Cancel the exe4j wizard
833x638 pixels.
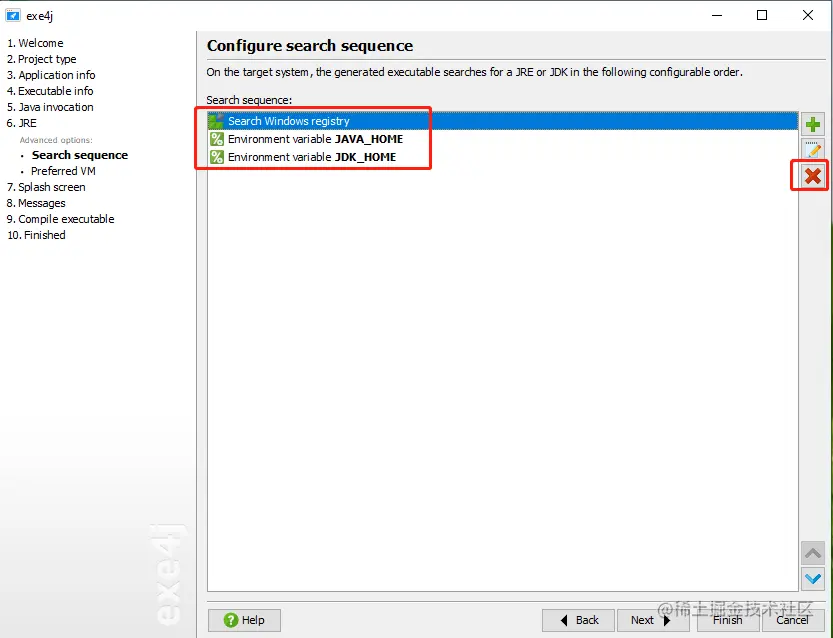pyautogui.click(x=793, y=620)
